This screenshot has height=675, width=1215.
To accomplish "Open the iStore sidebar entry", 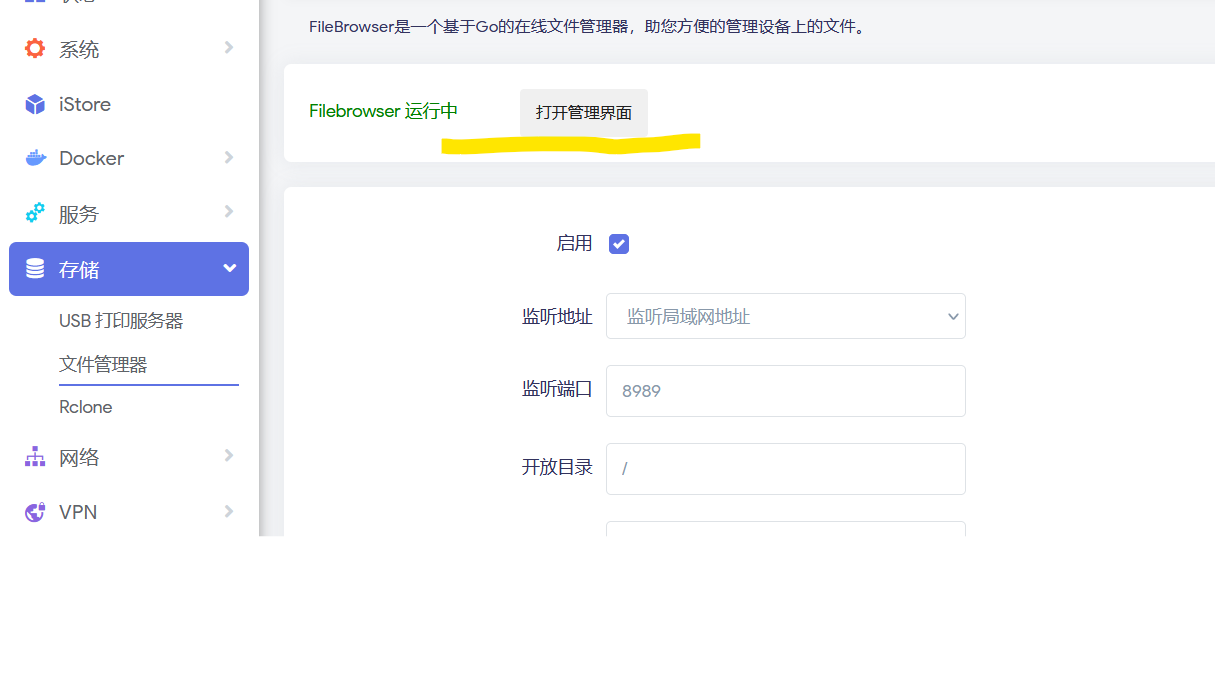I will tap(129, 104).
